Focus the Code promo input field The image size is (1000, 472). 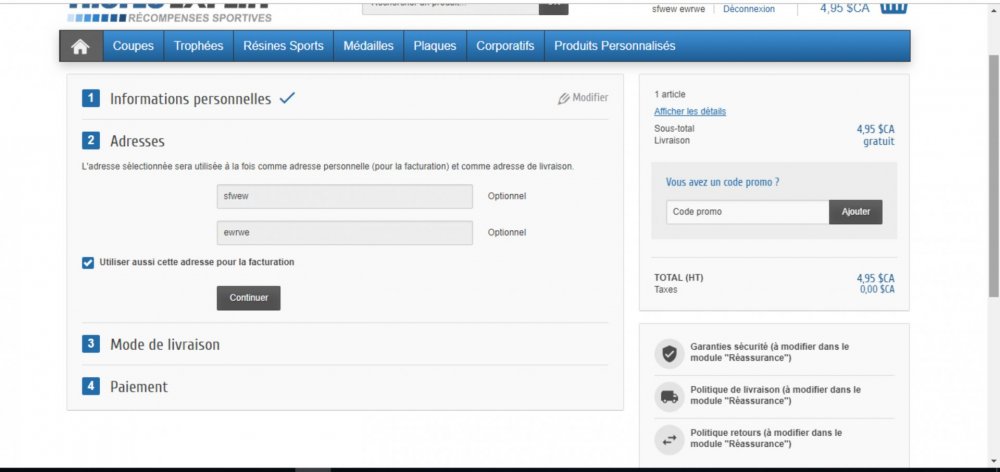[x=747, y=212]
